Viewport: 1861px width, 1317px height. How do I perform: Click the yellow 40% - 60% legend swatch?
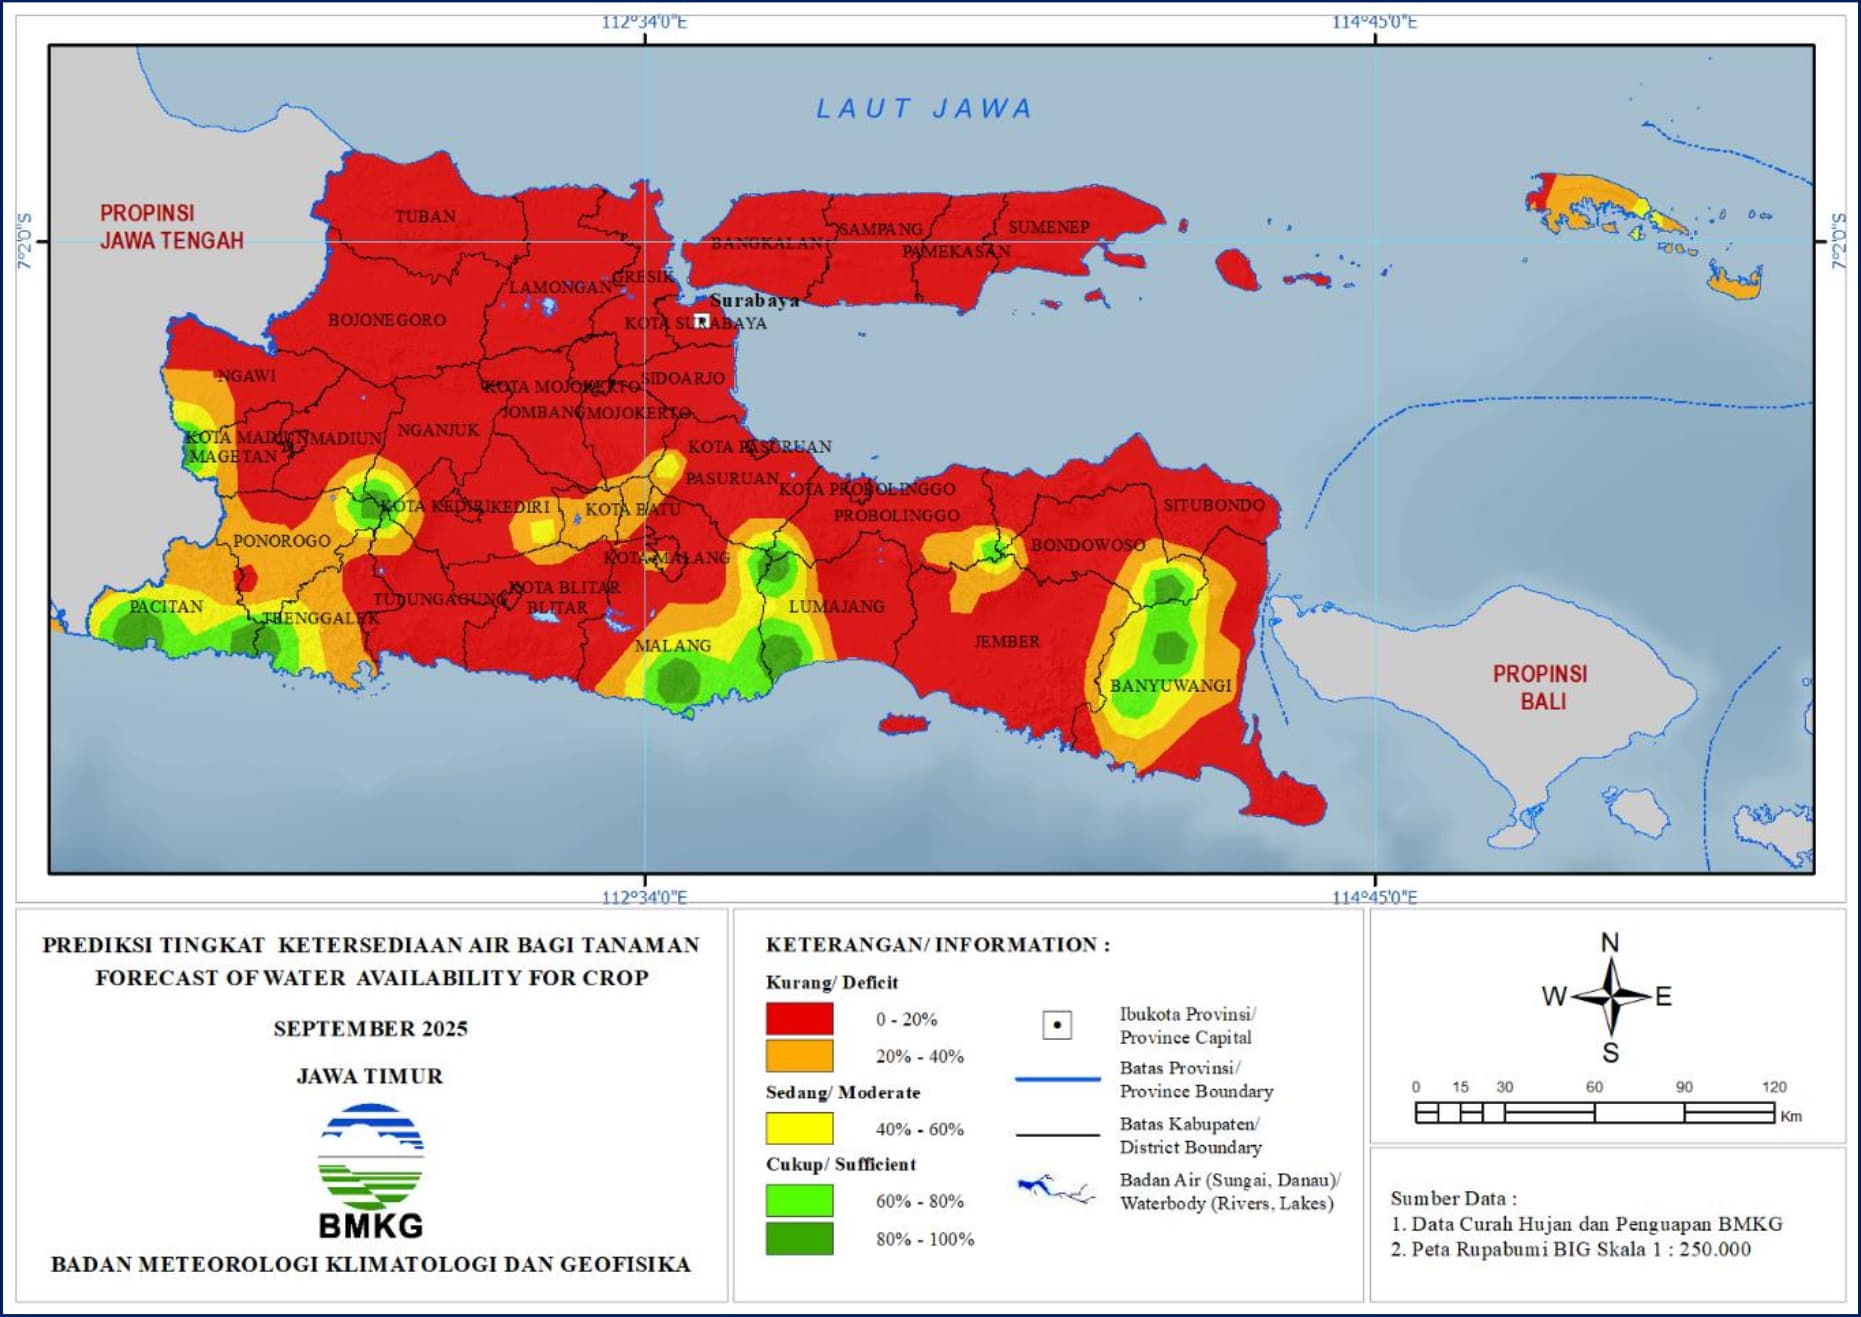click(799, 1129)
